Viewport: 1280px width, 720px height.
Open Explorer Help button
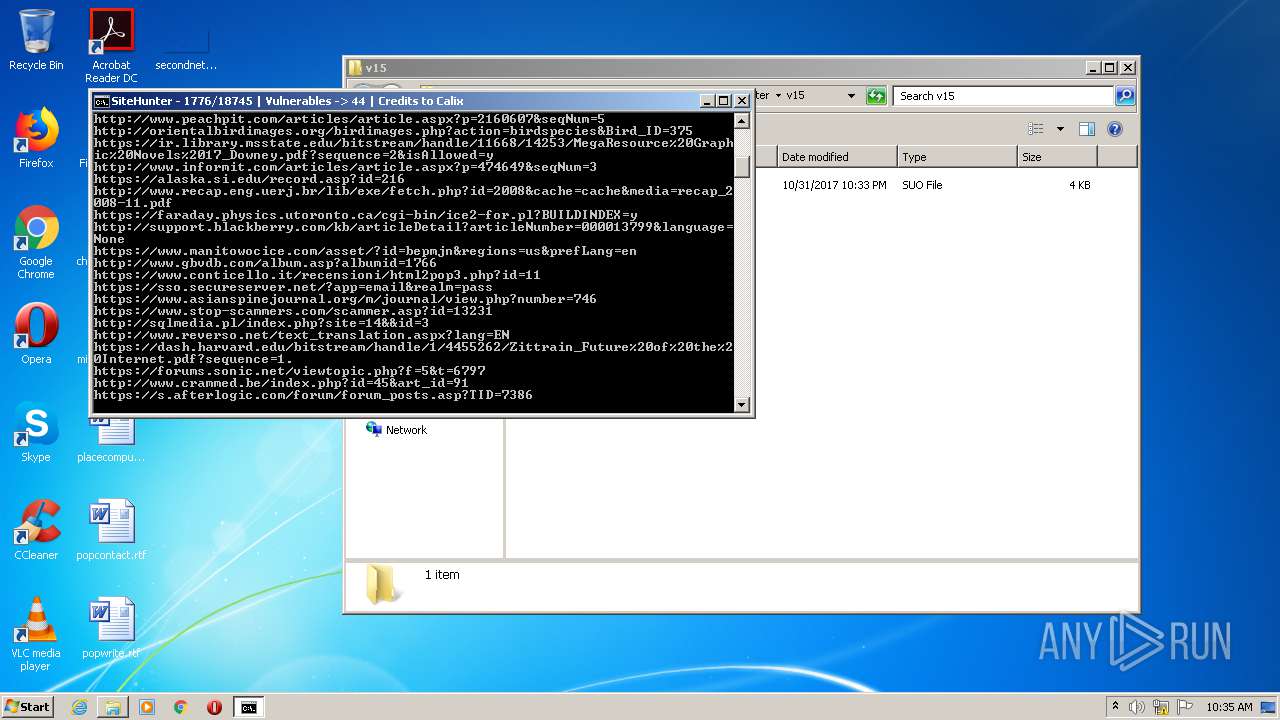click(1115, 129)
